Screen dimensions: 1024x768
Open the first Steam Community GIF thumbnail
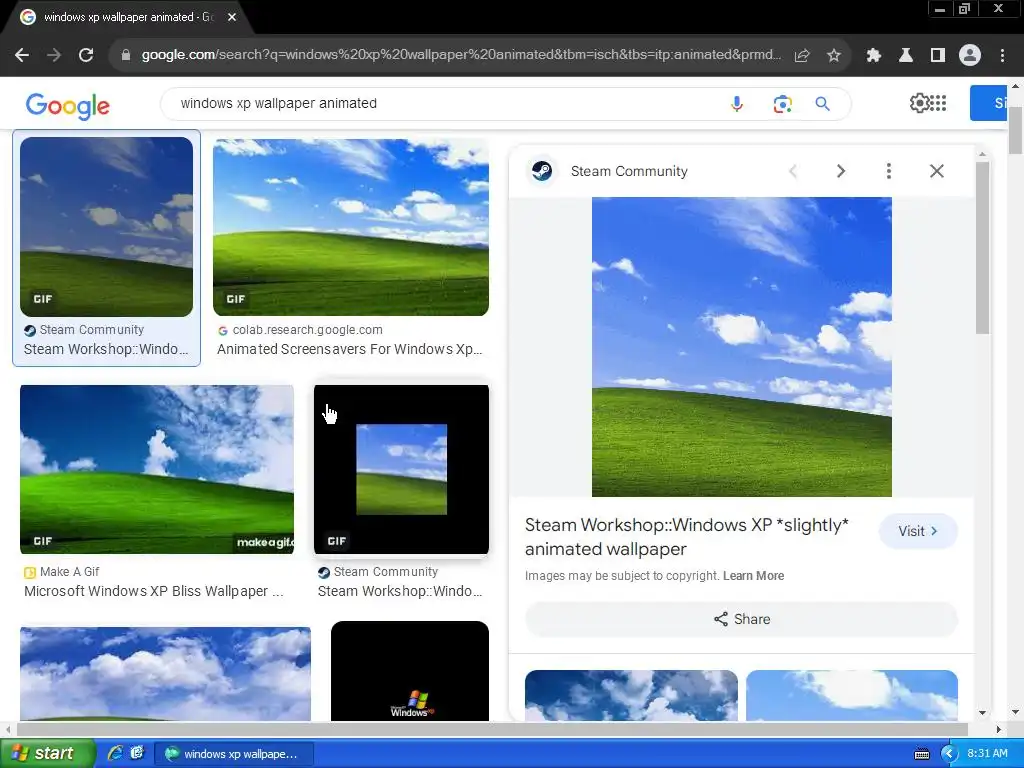pyautogui.click(x=106, y=227)
